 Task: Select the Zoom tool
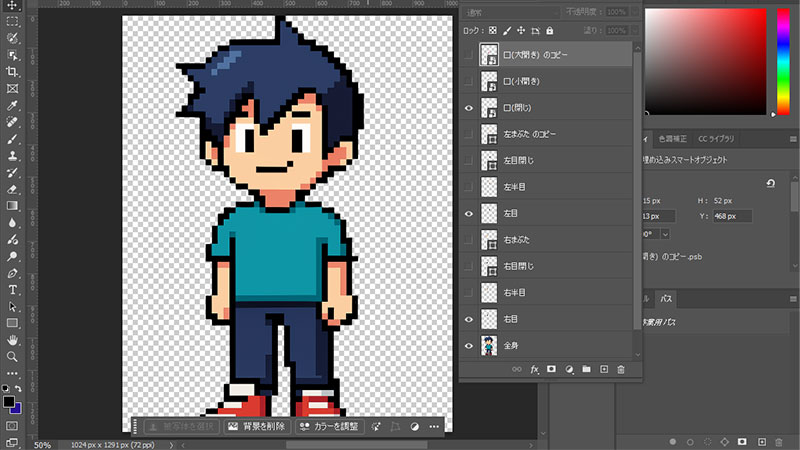tap(12, 357)
